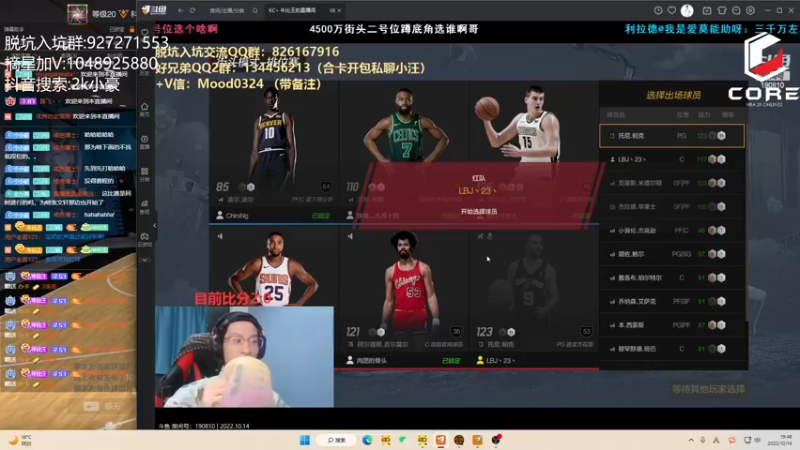Choose 克里斯.米德尔顿 SF/PF in the list
Screen dimensions: 800x450
click(x=672, y=183)
